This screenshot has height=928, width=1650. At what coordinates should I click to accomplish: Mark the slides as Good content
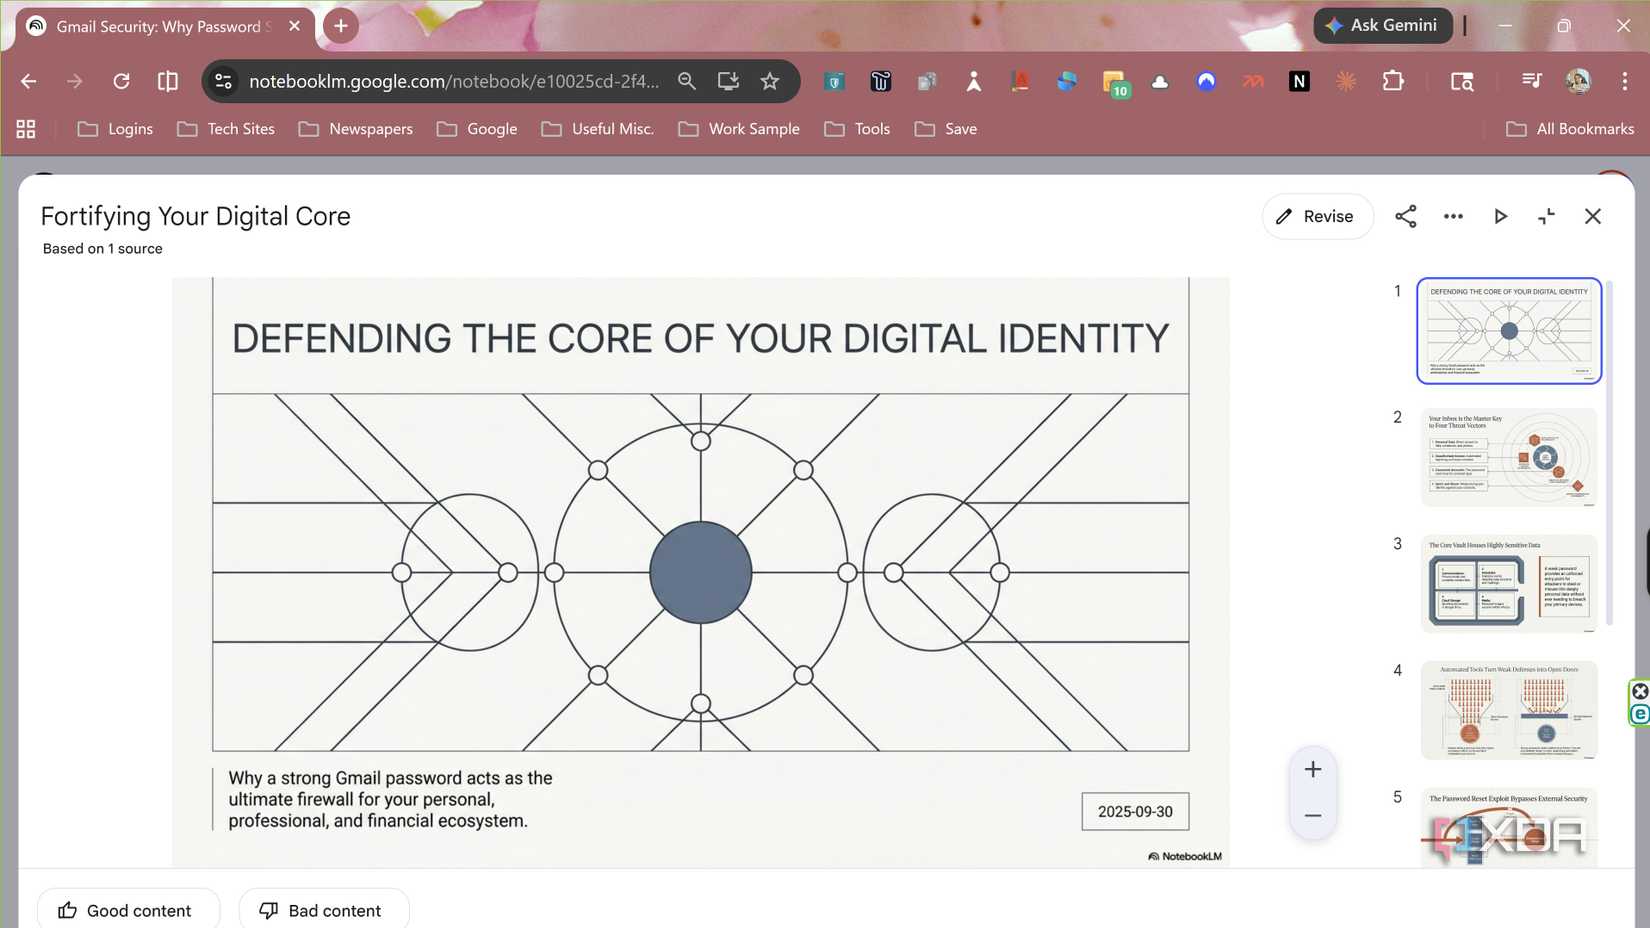[x=128, y=910]
